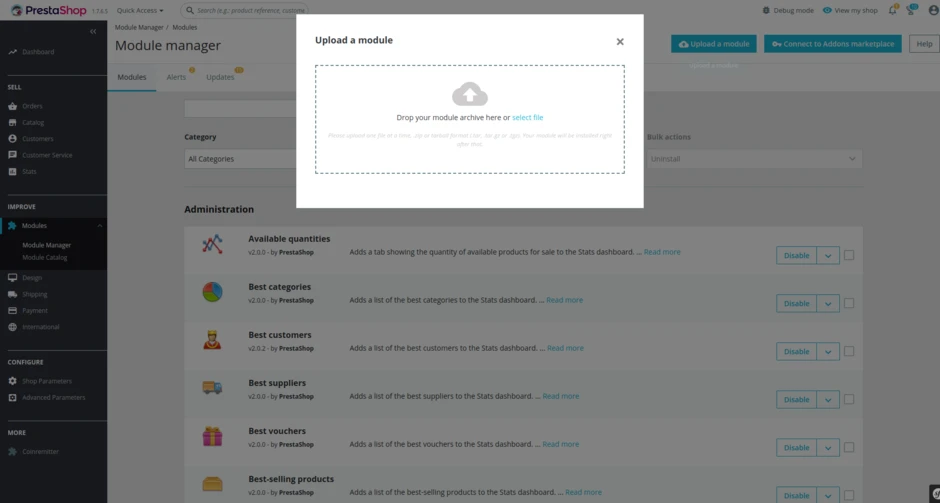Click the Best-selling products box icon
Screen dimensions: 940x503
tap(212, 484)
